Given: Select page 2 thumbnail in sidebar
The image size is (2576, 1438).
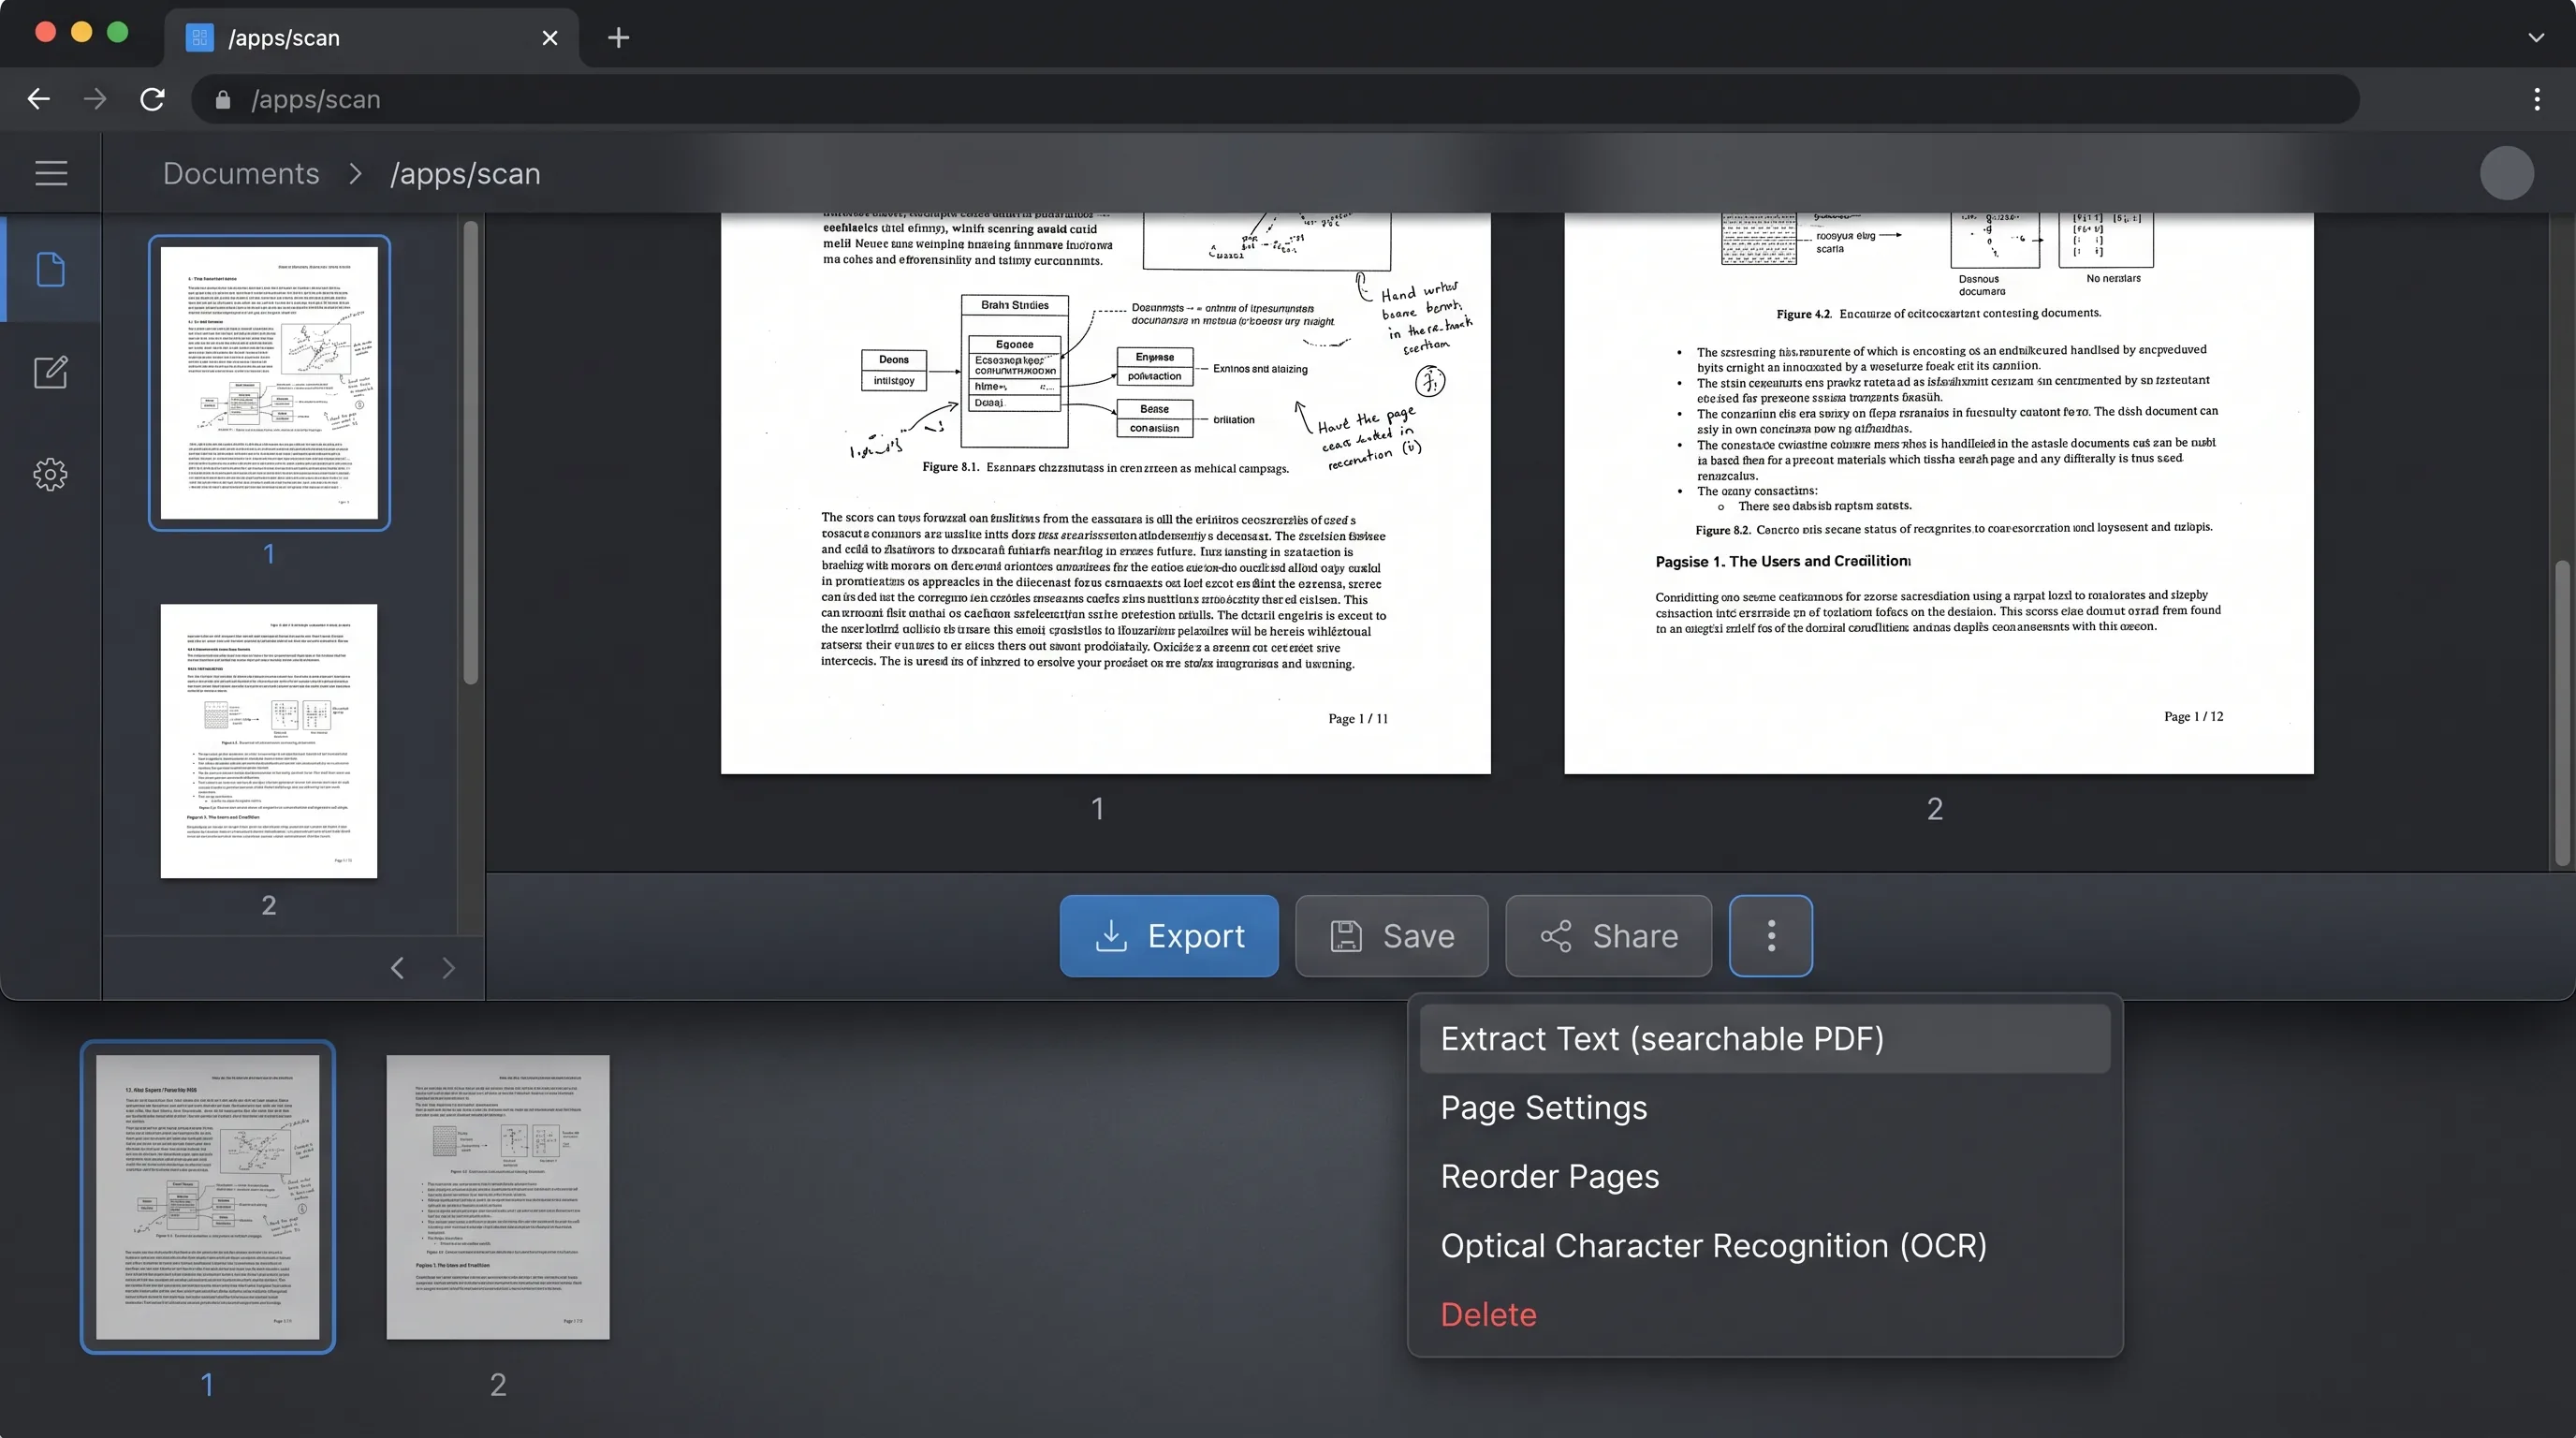Looking at the screenshot, I should tap(269, 741).
